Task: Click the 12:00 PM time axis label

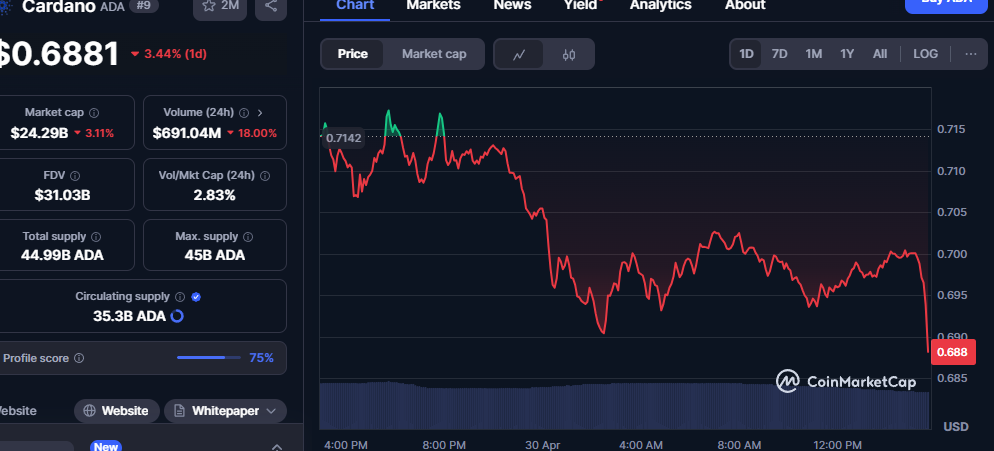Action: click(839, 445)
